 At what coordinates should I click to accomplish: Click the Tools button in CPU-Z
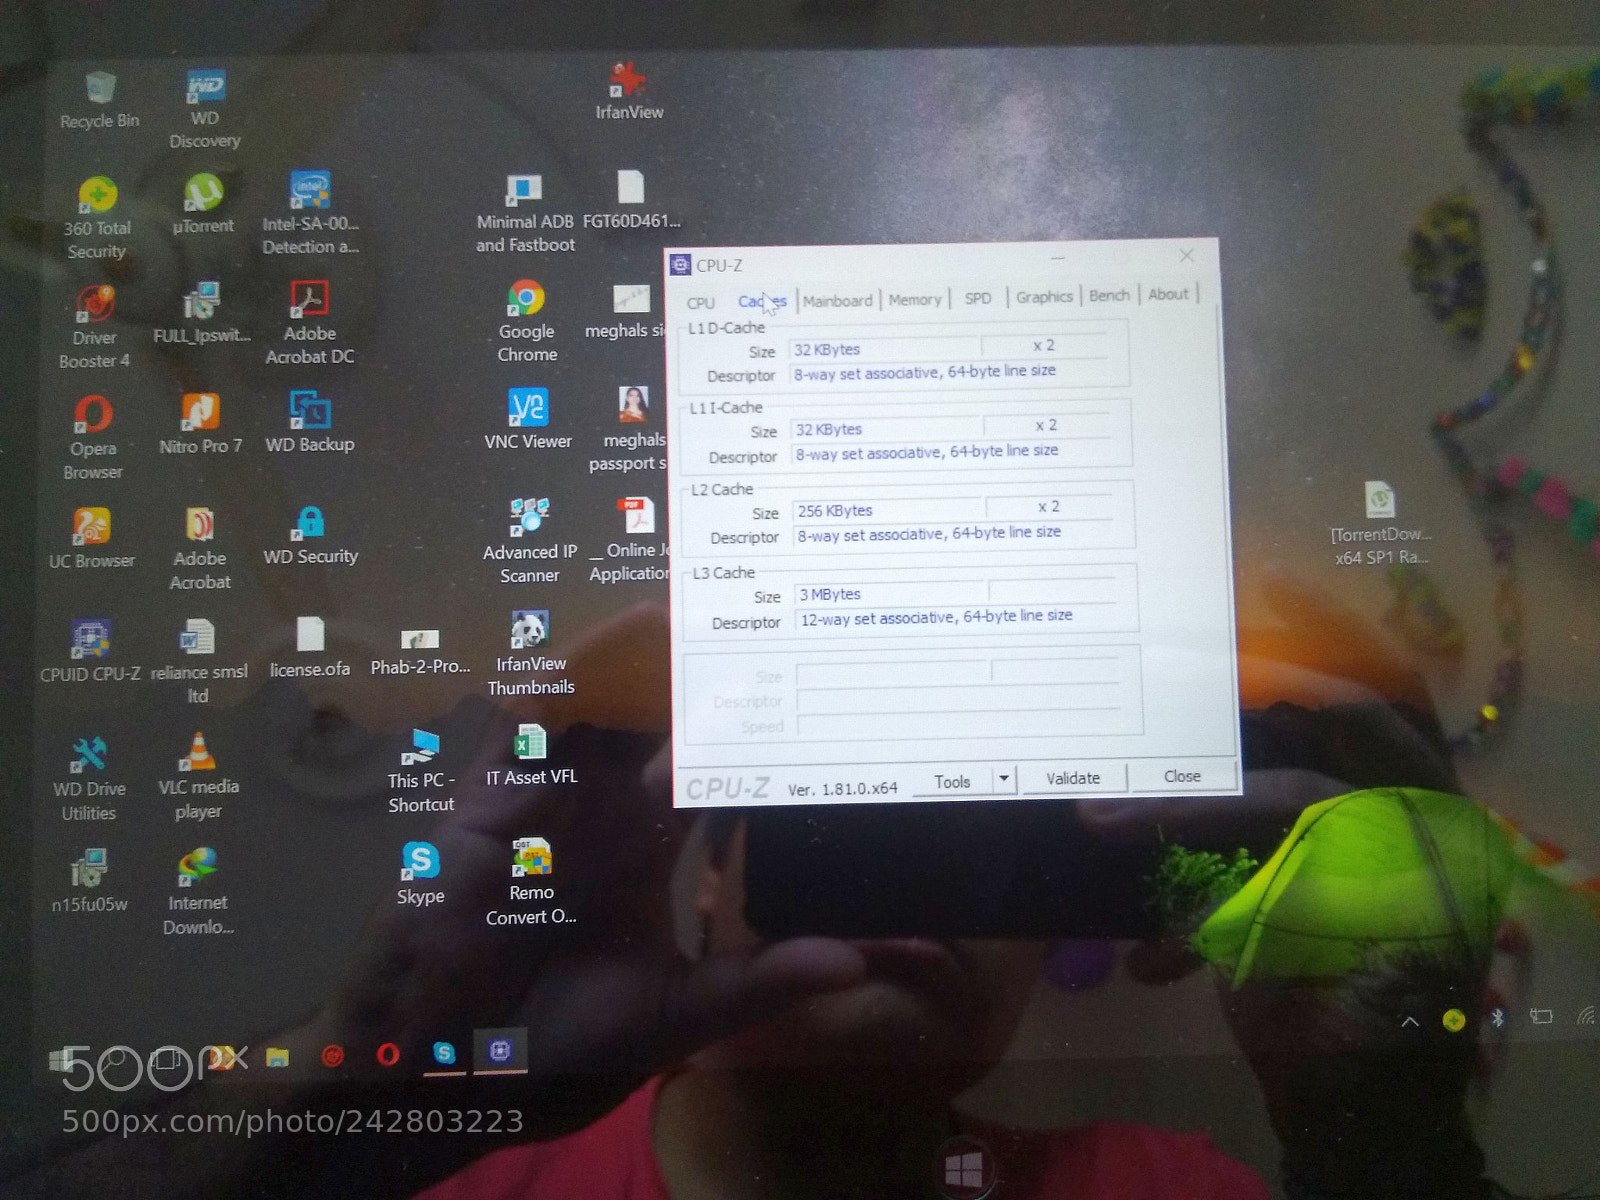pos(952,782)
